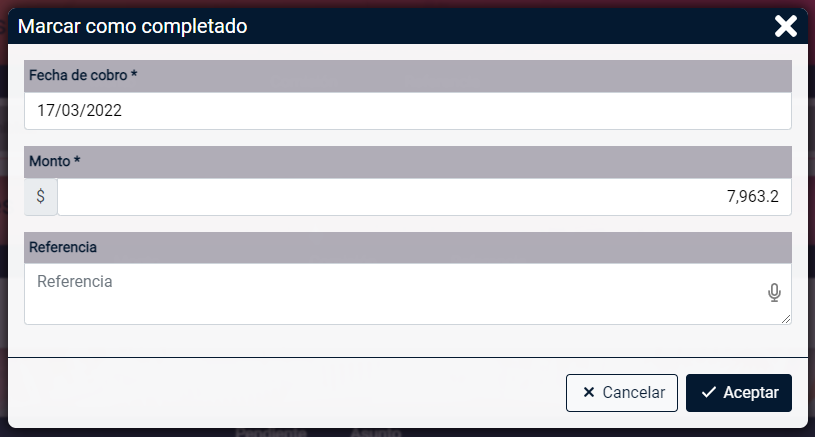Confirm with the Aceptar button
Image resolution: width=815 pixels, height=437 pixels.
tap(739, 393)
